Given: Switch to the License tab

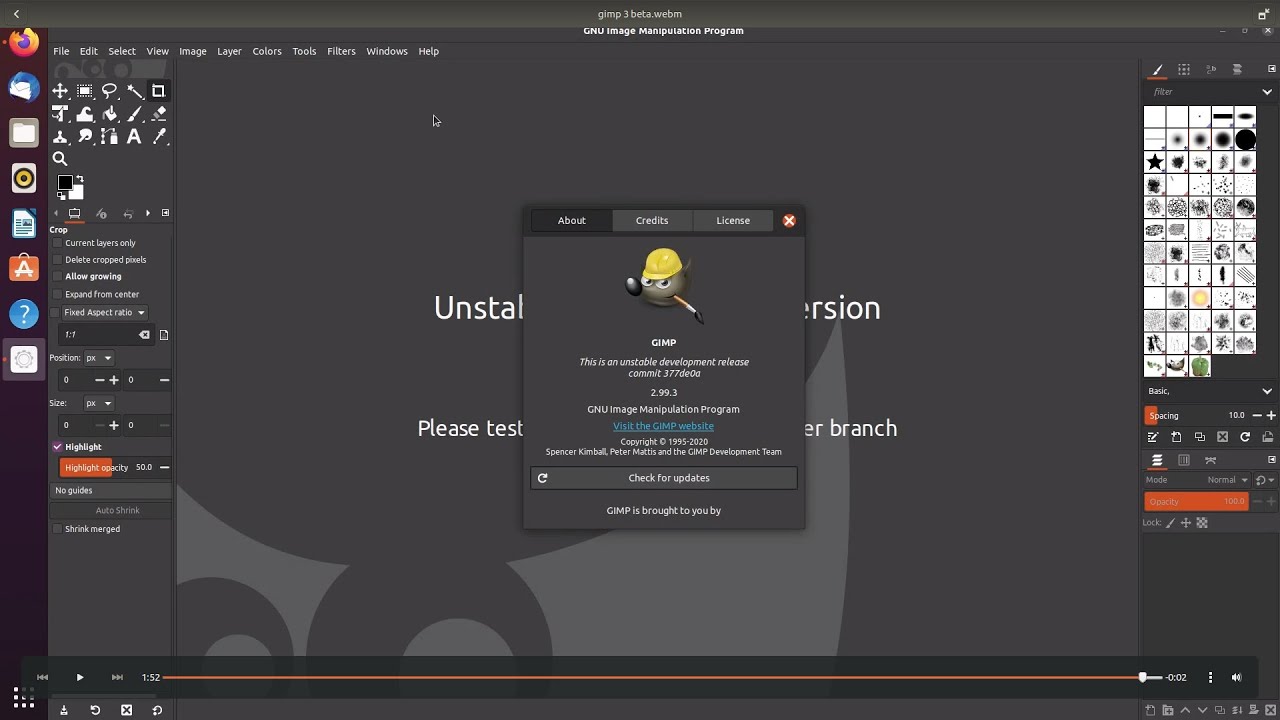Looking at the screenshot, I should click(x=733, y=220).
